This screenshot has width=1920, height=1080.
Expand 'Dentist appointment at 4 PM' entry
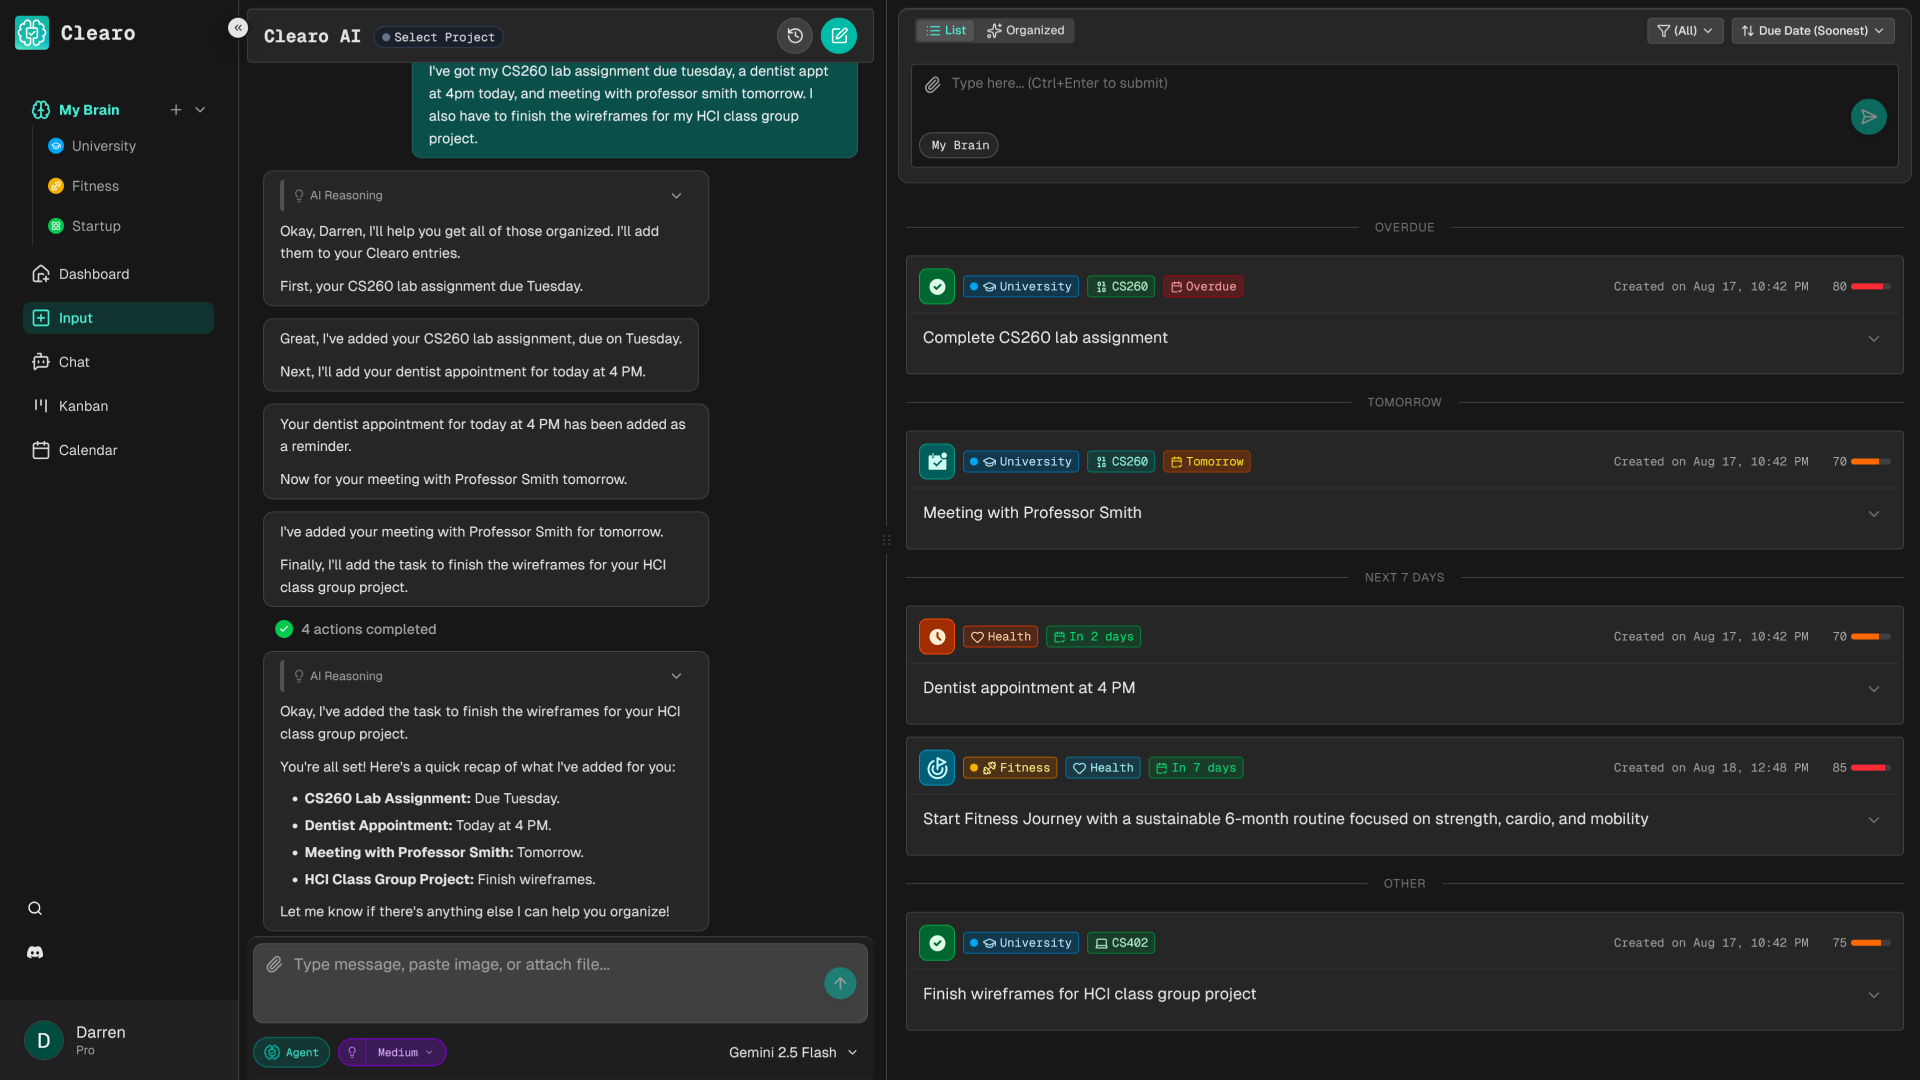click(x=1874, y=689)
